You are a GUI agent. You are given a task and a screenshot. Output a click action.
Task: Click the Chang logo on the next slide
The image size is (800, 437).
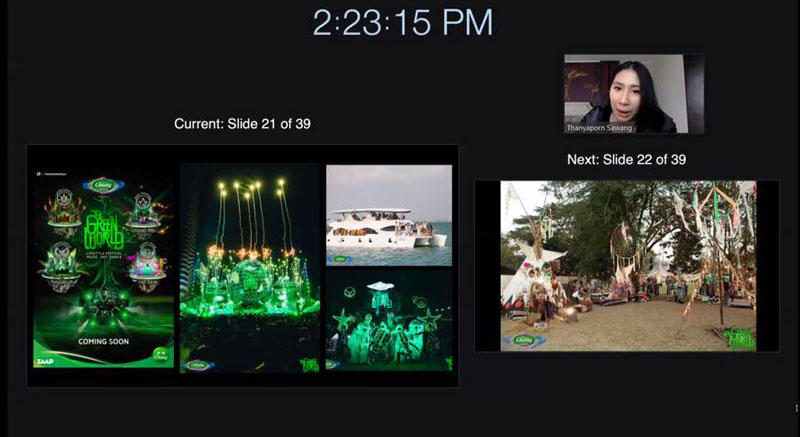pos(524,340)
